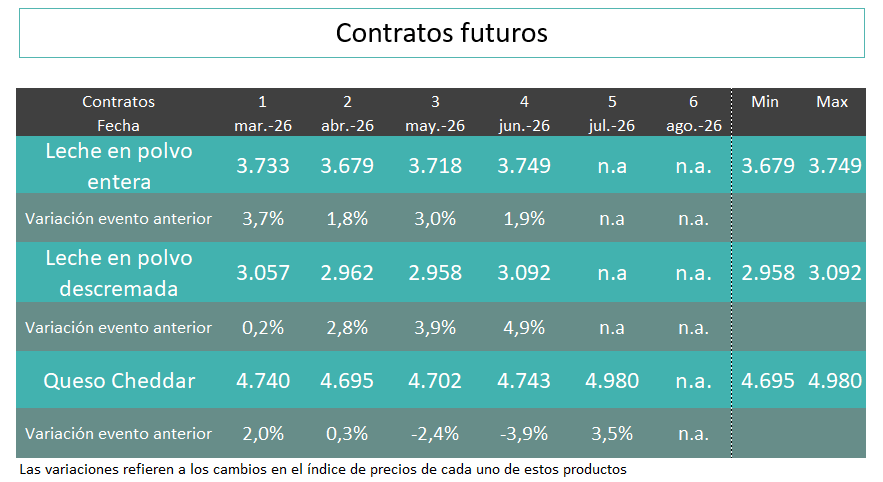The image size is (883, 482).
Task: Click the Max column header
Action: (832, 102)
